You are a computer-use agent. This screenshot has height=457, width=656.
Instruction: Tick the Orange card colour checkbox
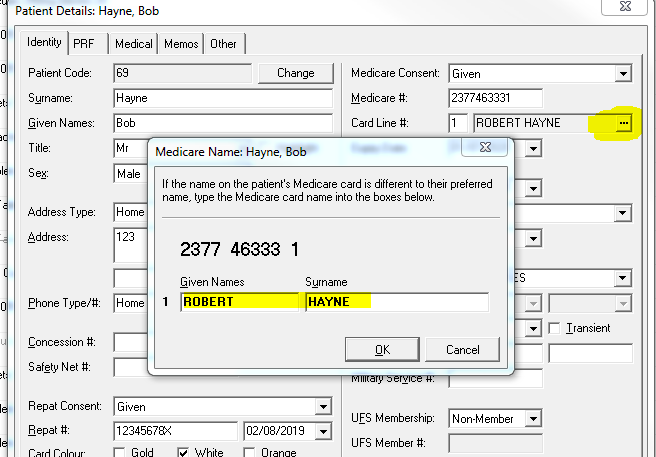(250, 452)
